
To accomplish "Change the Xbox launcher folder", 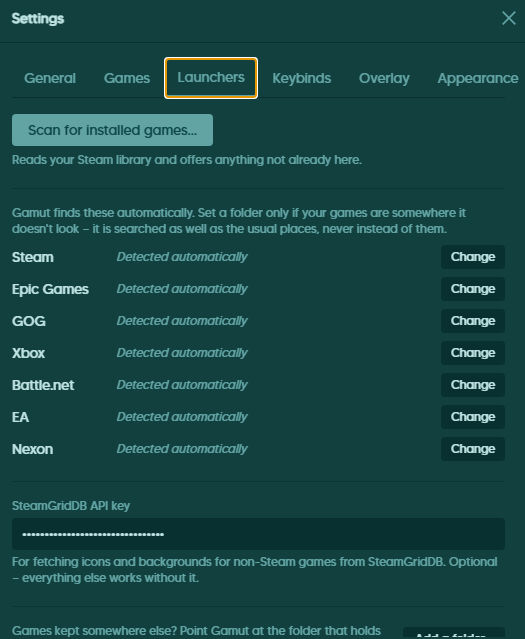I will click(473, 353).
